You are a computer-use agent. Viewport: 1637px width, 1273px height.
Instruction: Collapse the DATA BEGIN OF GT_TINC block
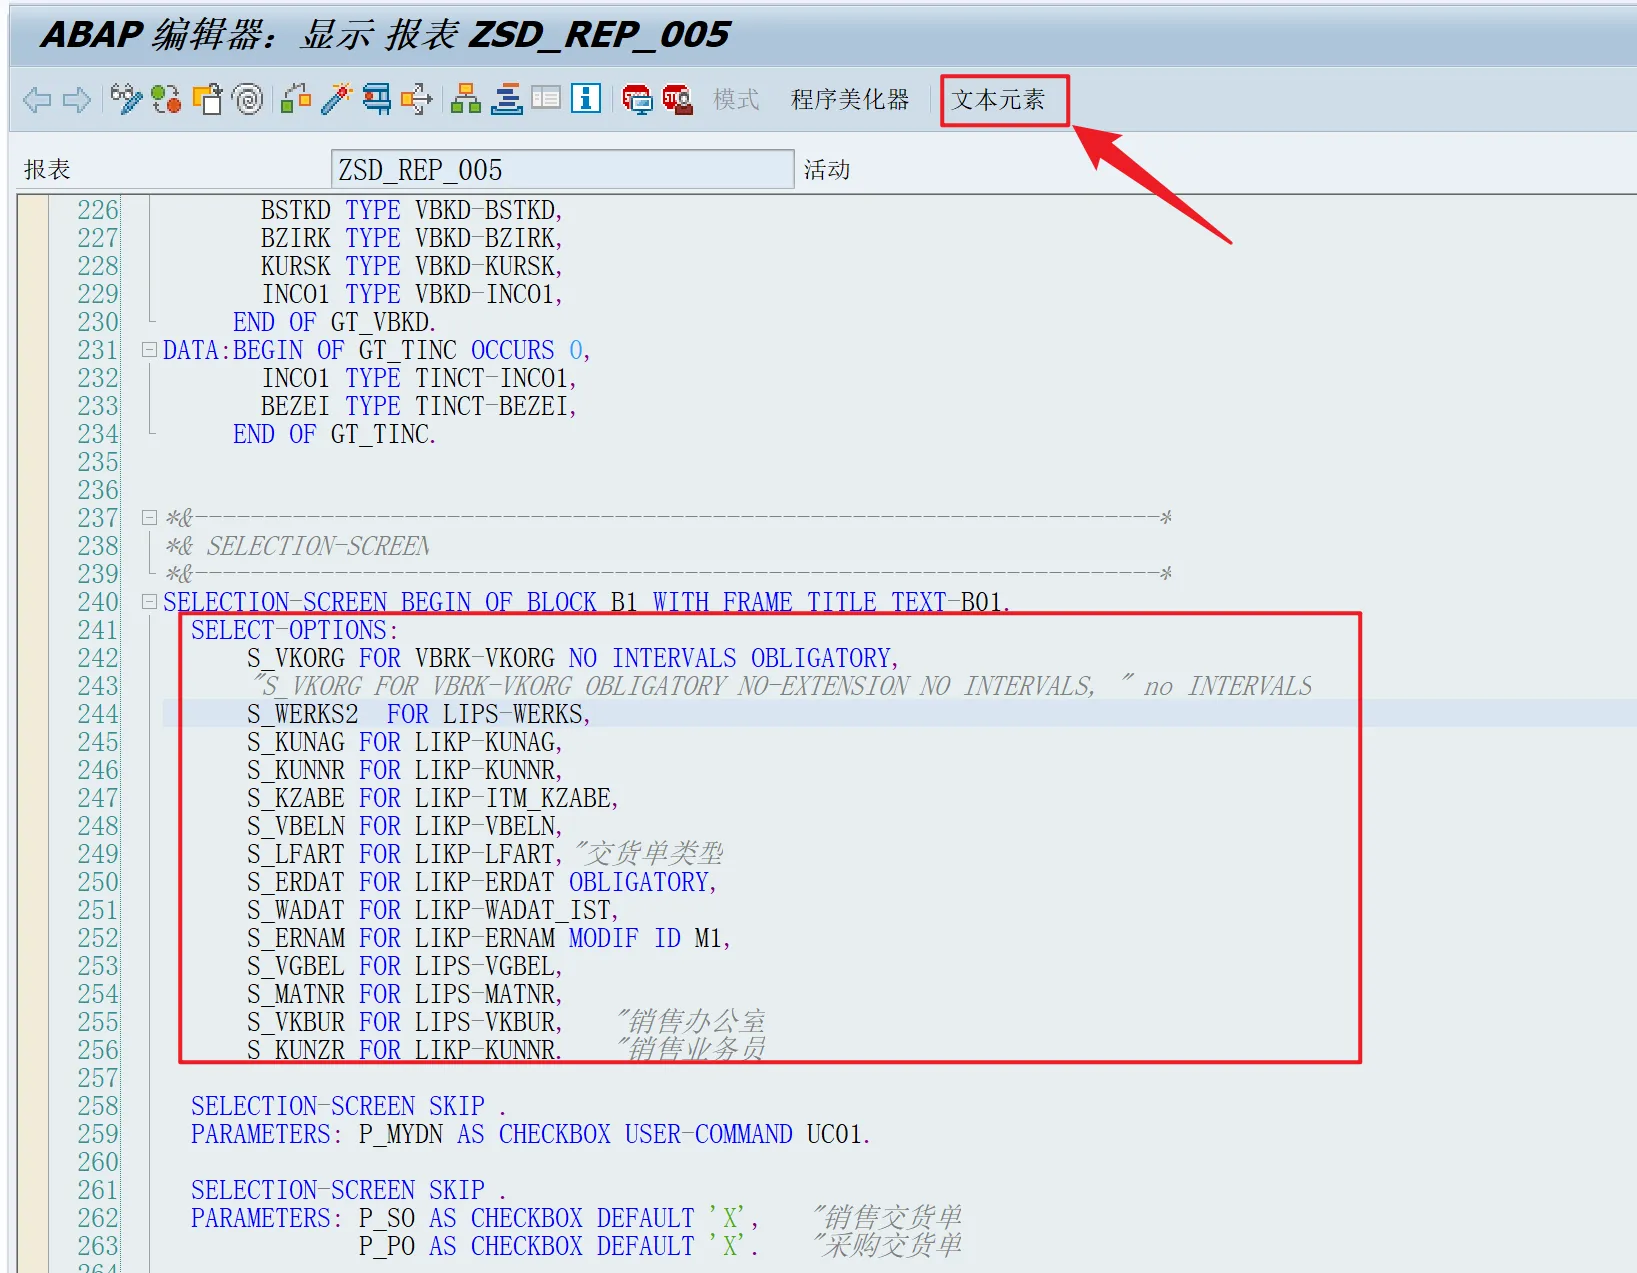149,350
